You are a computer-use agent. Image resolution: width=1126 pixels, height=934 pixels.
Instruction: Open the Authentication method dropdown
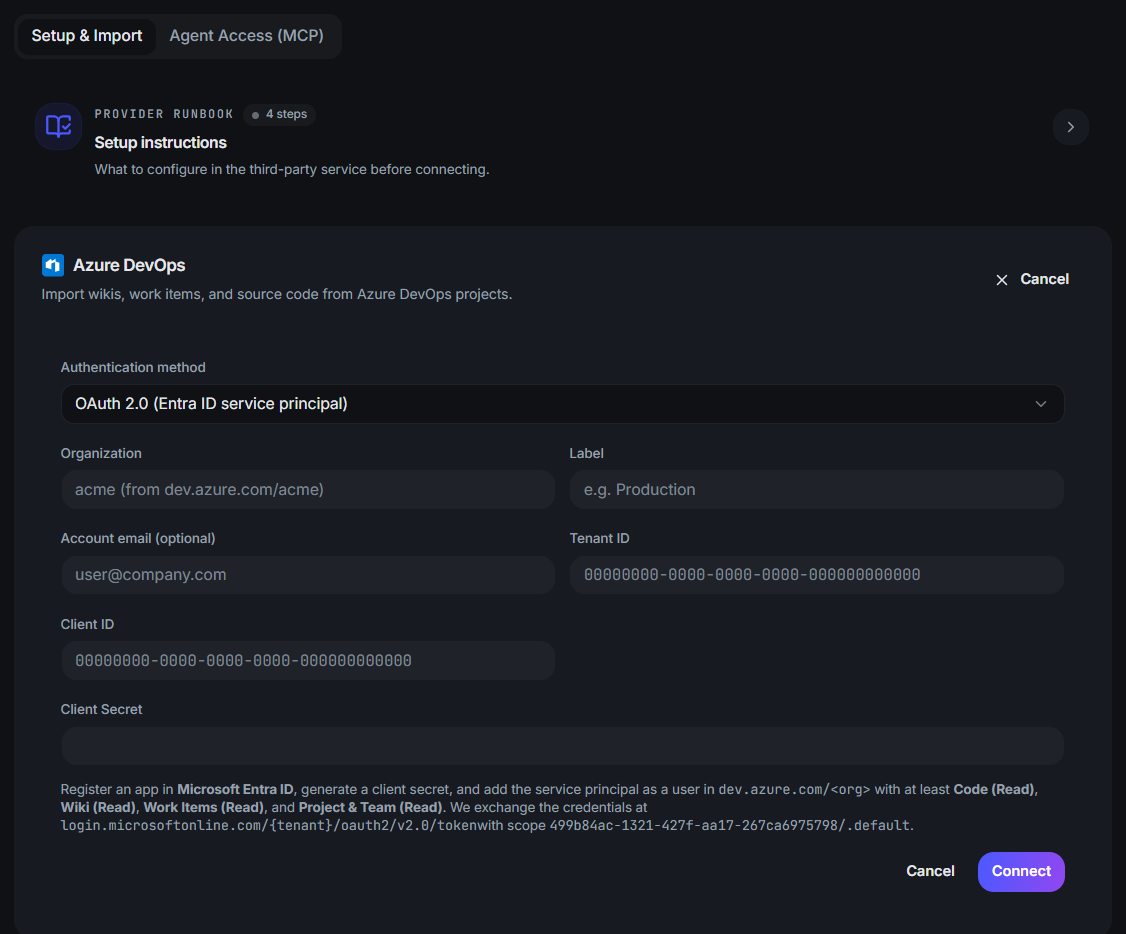coord(562,403)
